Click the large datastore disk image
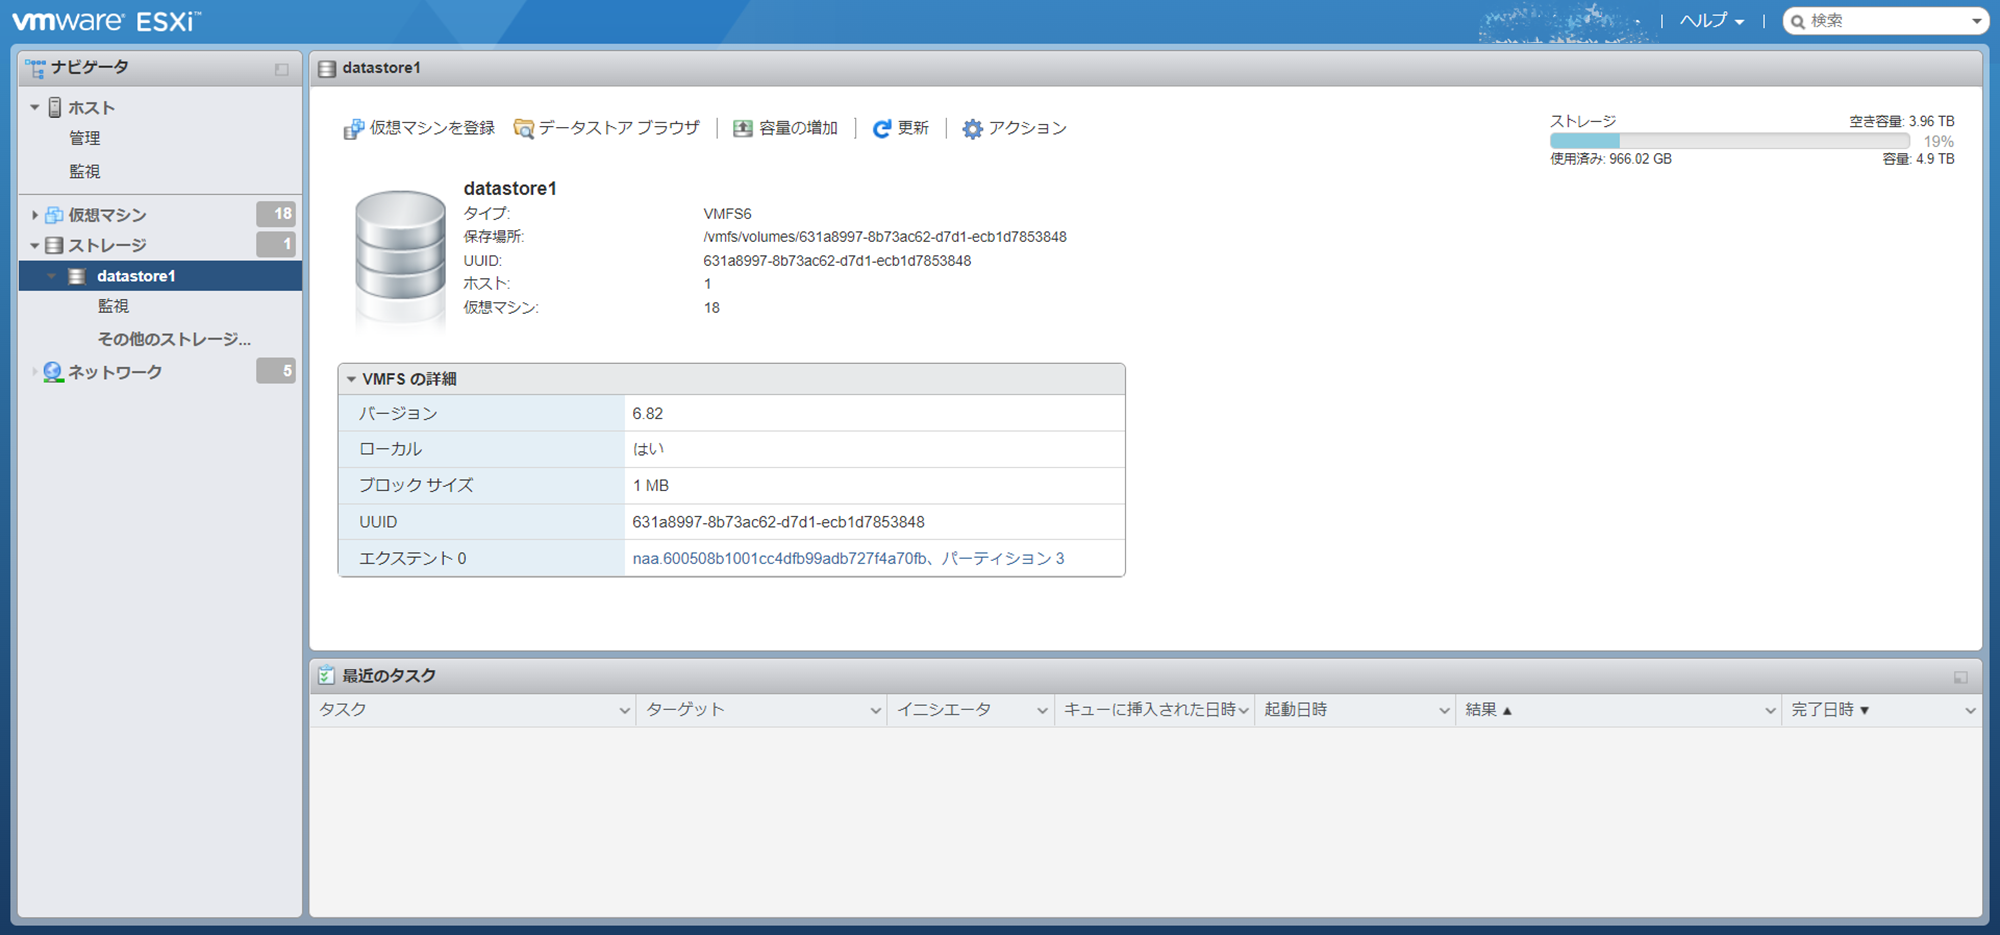The image size is (2000, 935). (x=400, y=258)
